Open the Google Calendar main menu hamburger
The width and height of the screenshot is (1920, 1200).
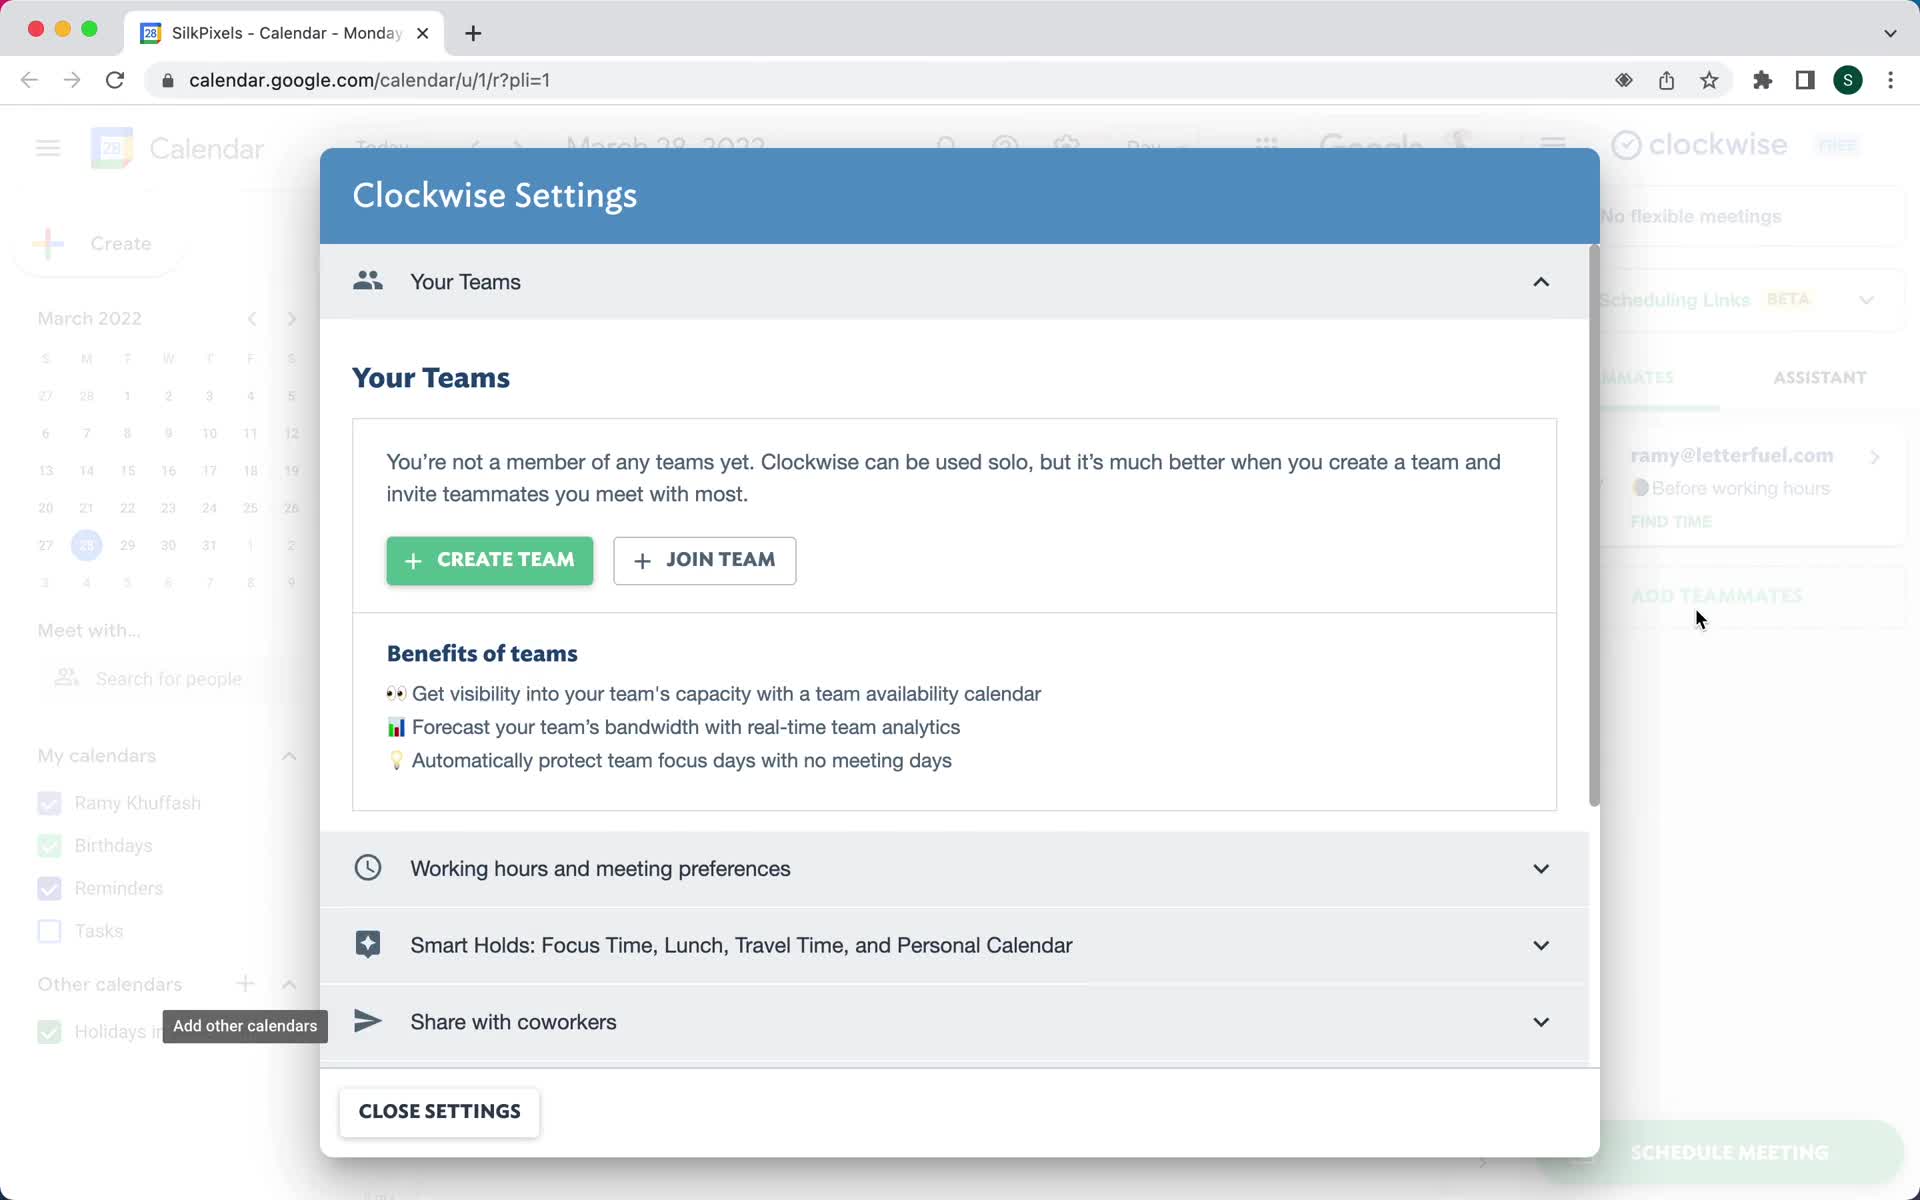(48, 149)
